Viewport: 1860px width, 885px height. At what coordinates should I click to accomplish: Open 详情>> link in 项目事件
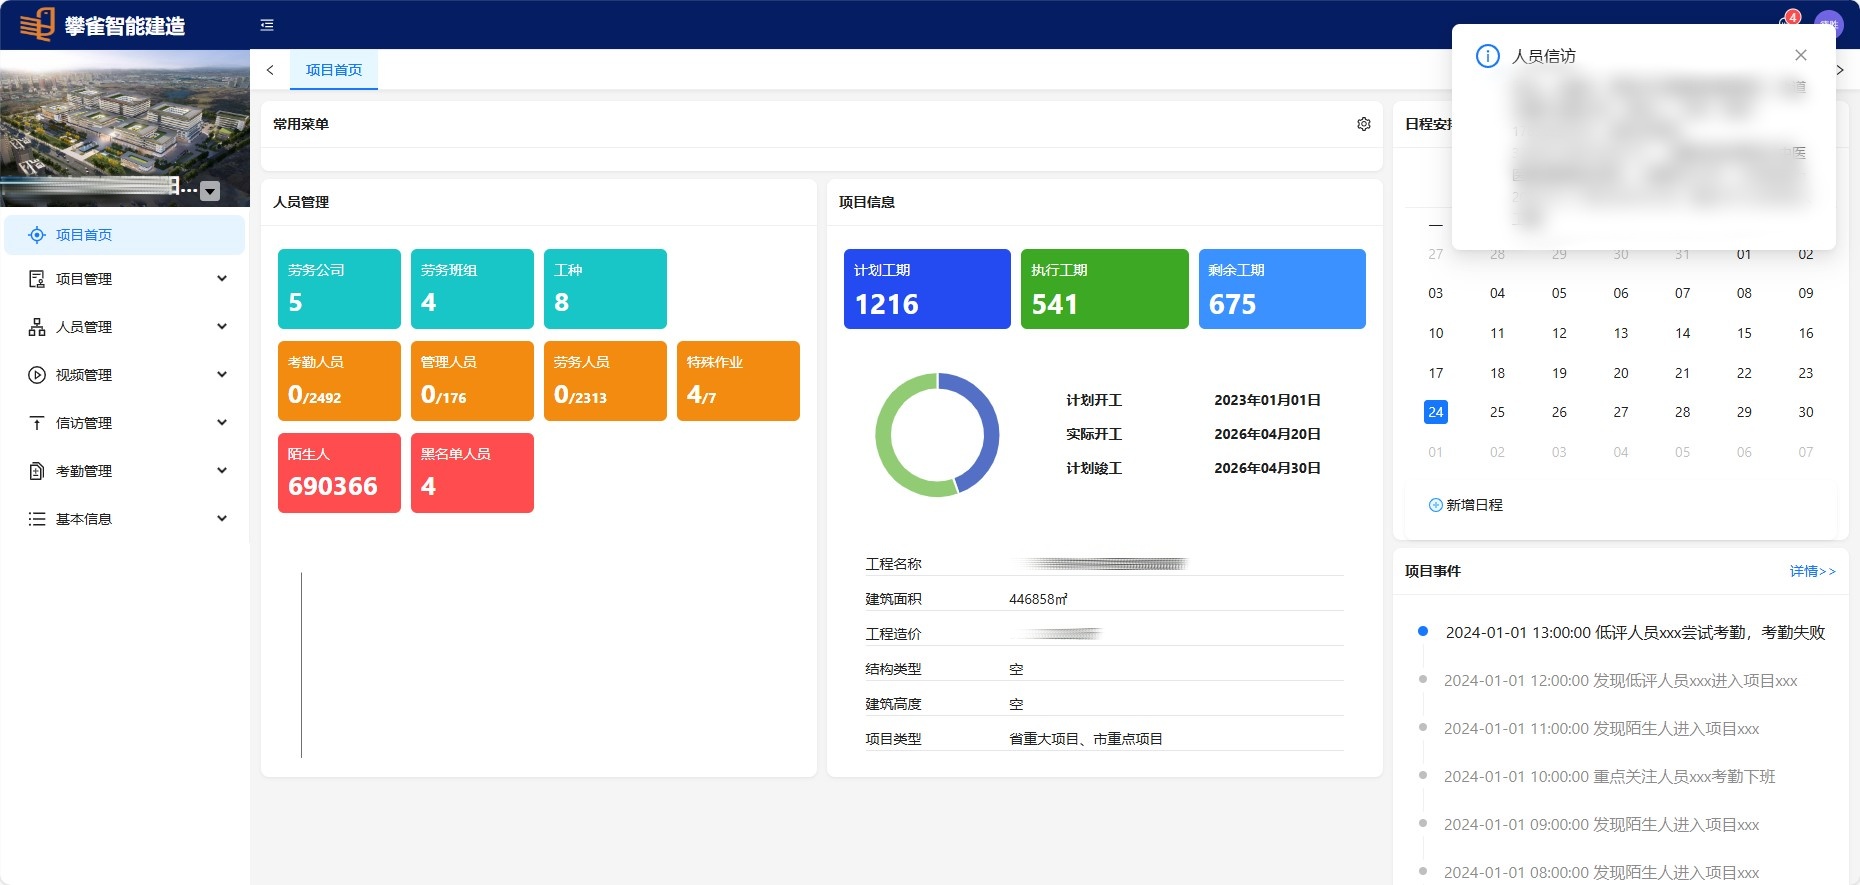click(1812, 571)
